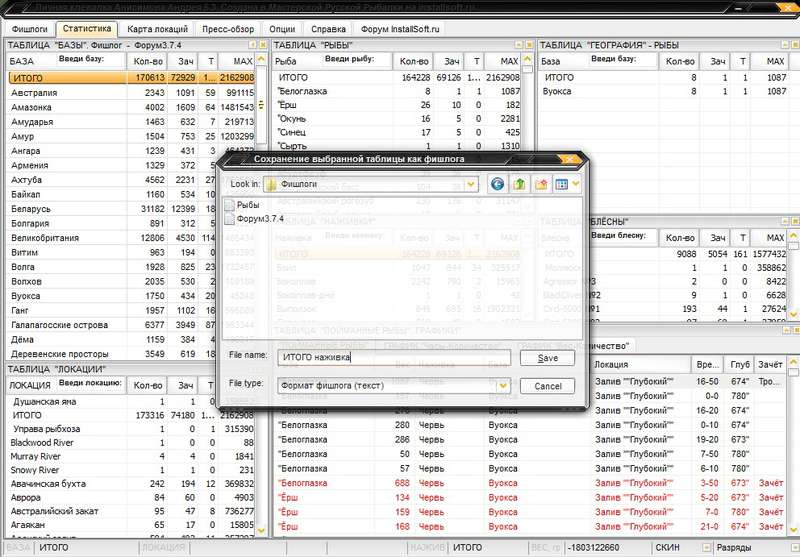Open the File type dropdown
The image size is (800, 557).
[x=504, y=386]
